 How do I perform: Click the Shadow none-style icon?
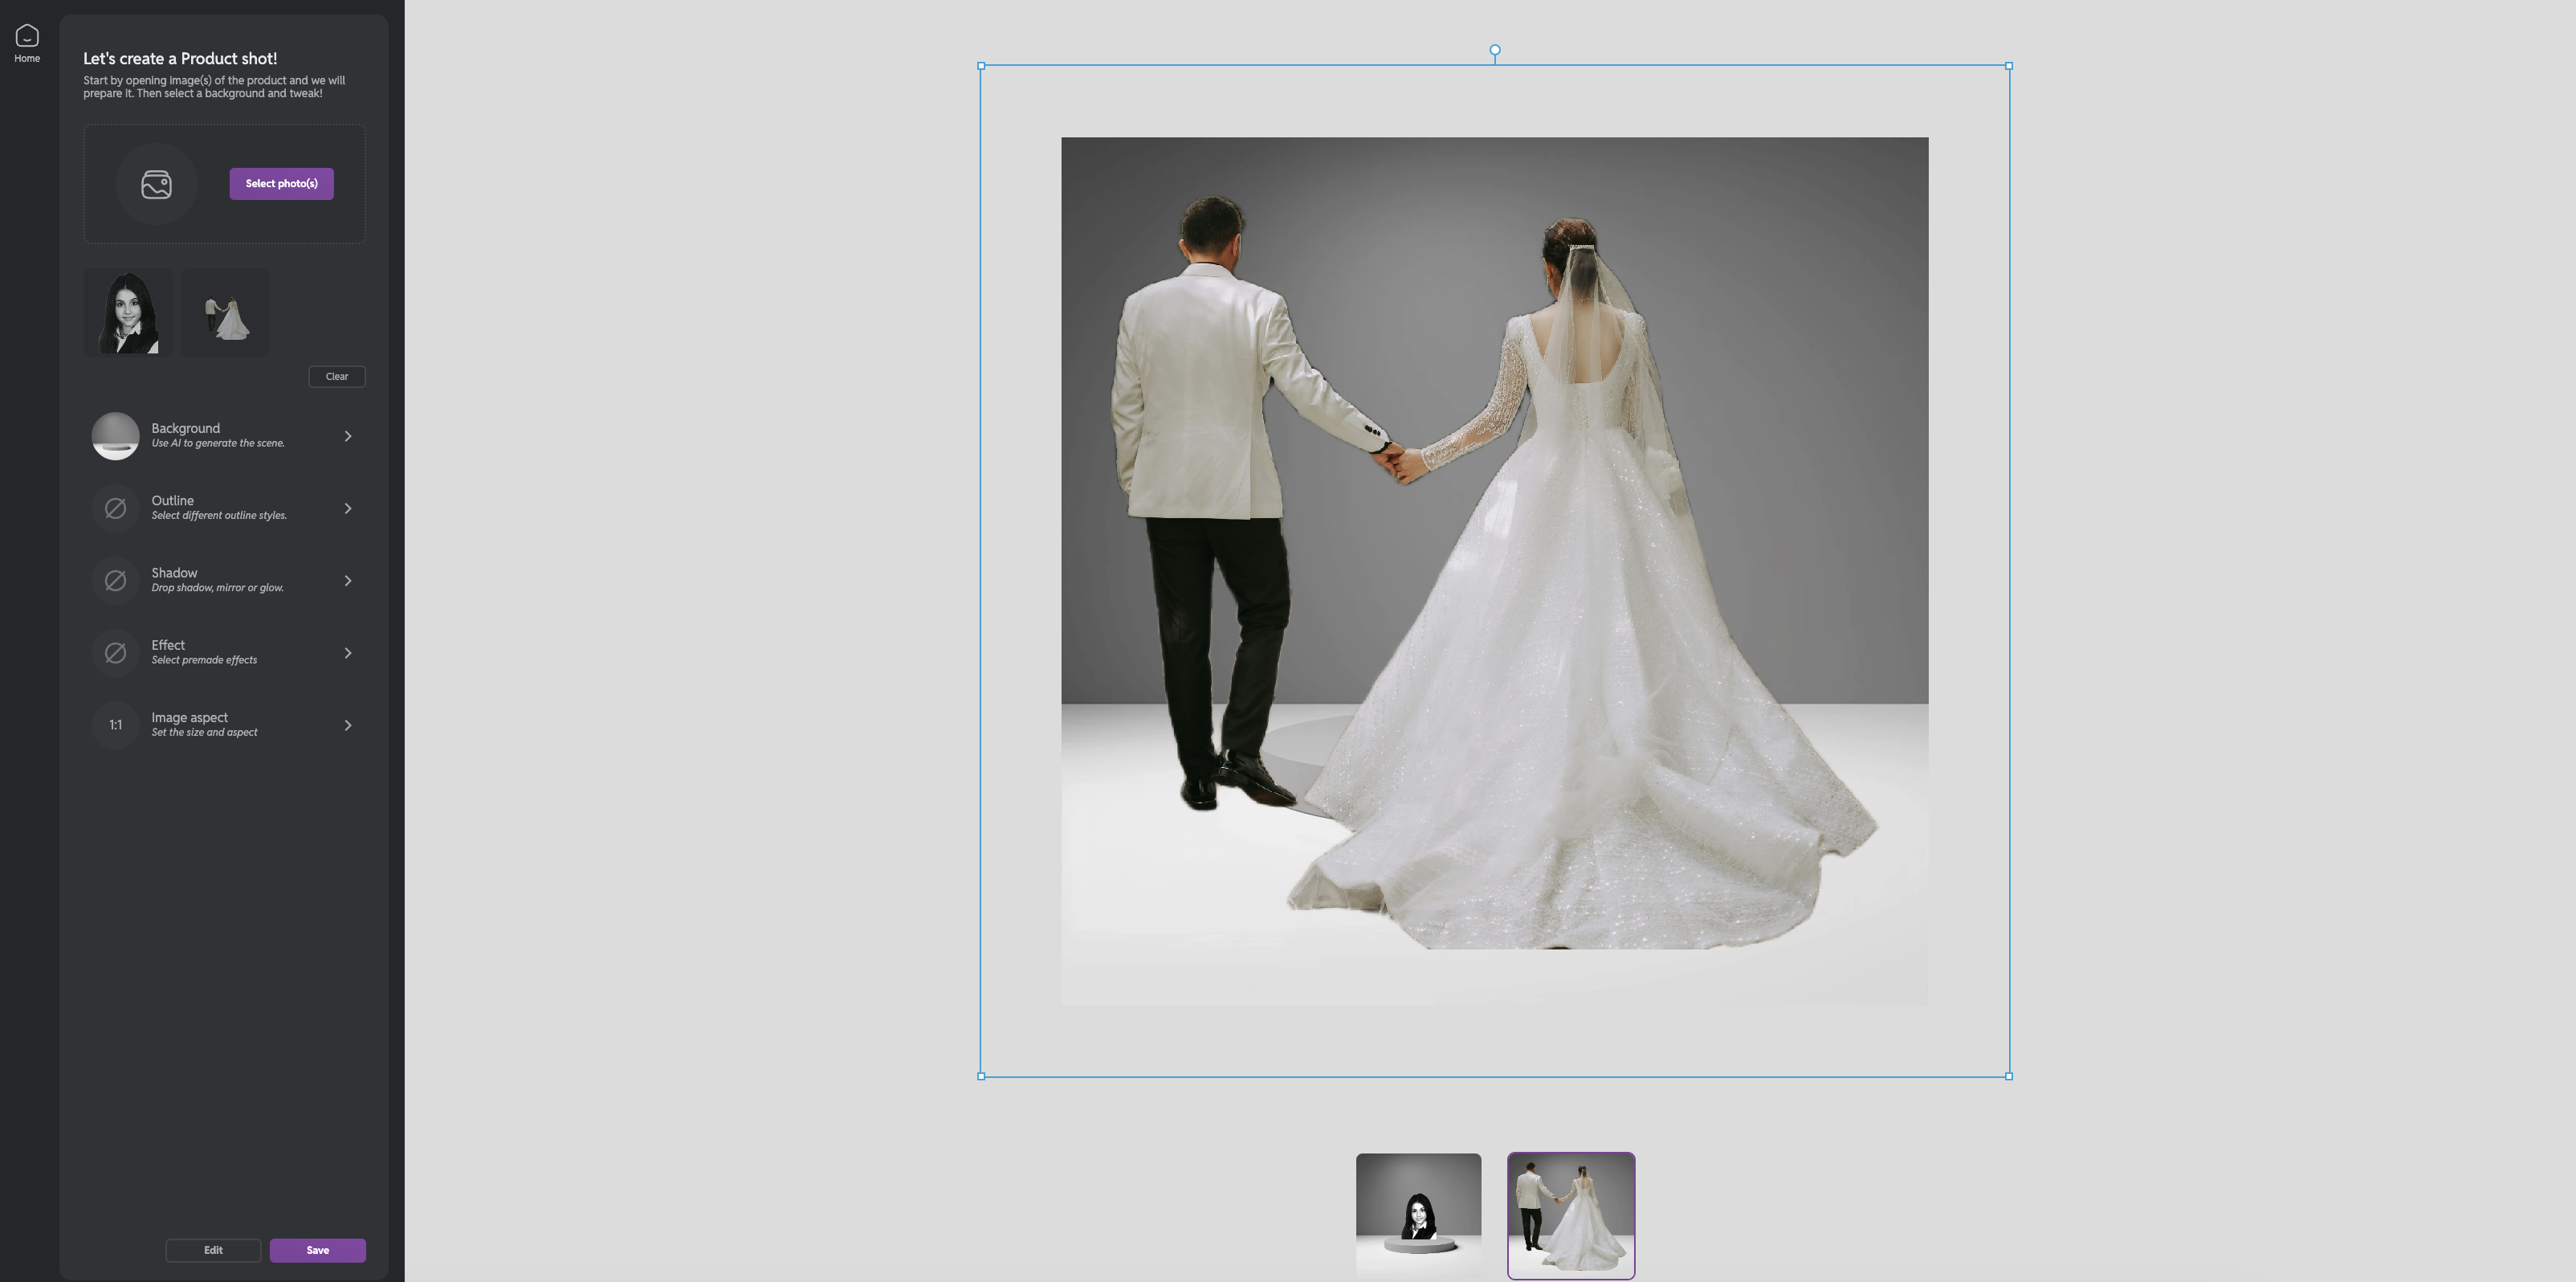pyautogui.click(x=115, y=581)
